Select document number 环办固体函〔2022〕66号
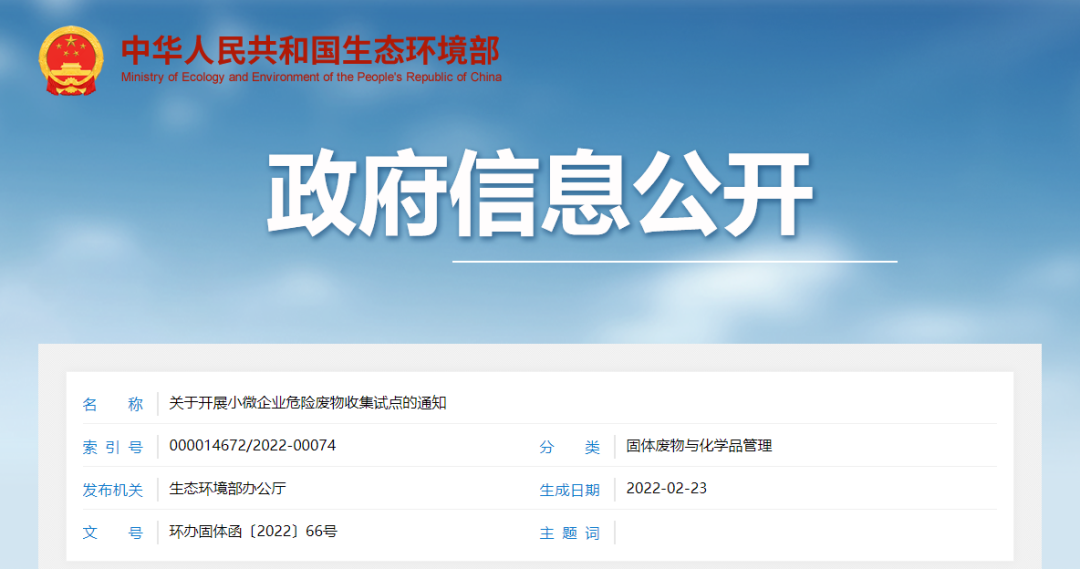The image size is (1080, 569). 253,531
